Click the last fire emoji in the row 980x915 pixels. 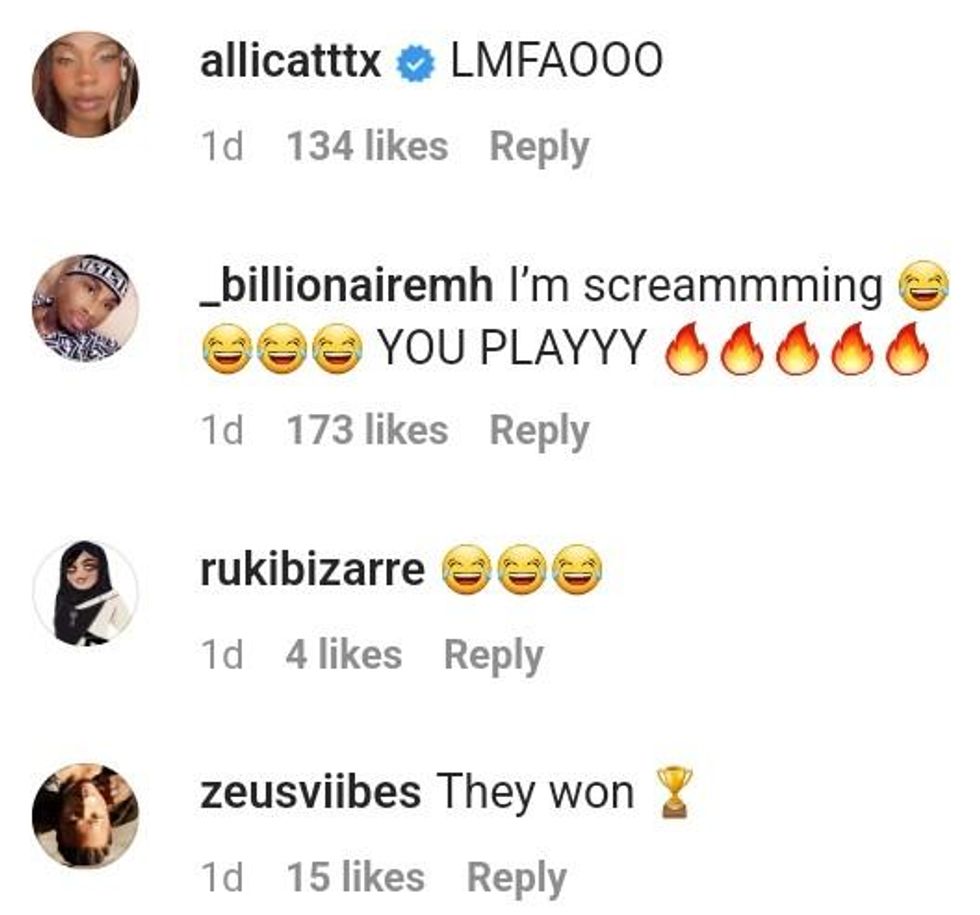click(x=908, y=348)
